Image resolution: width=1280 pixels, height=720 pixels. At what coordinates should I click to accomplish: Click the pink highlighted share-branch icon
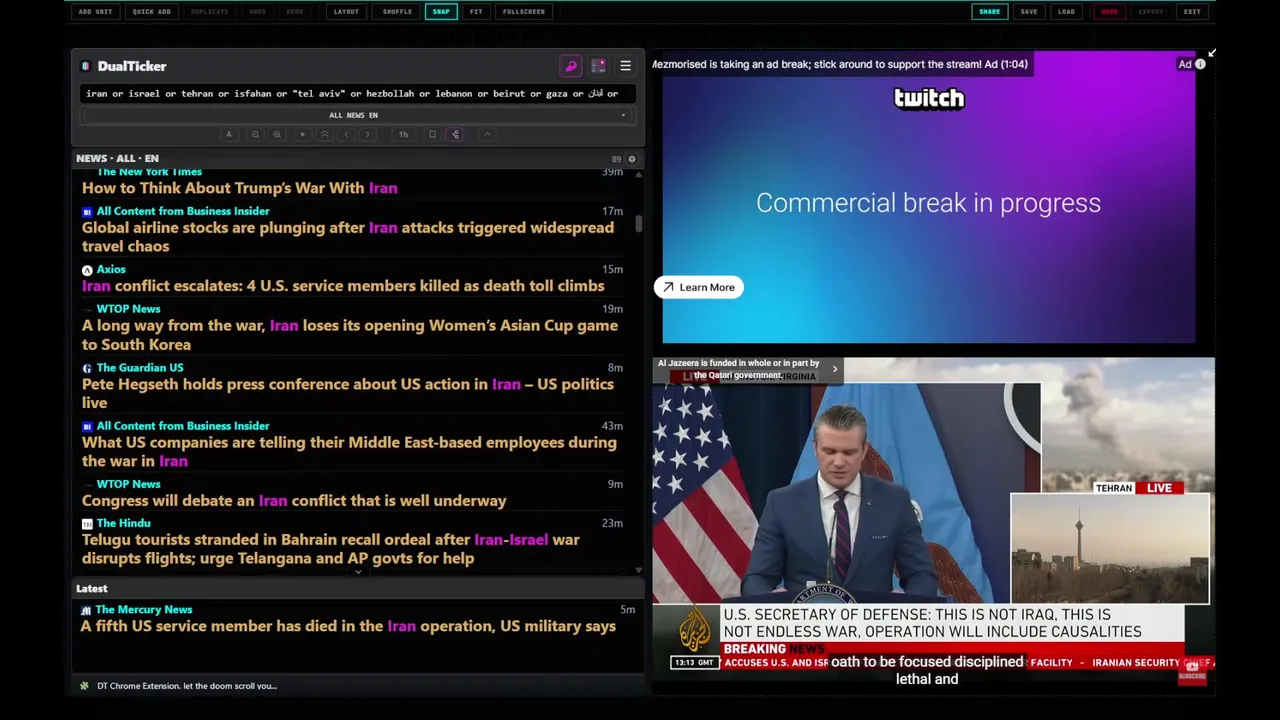pyautogui.click(x=455, y=134)
